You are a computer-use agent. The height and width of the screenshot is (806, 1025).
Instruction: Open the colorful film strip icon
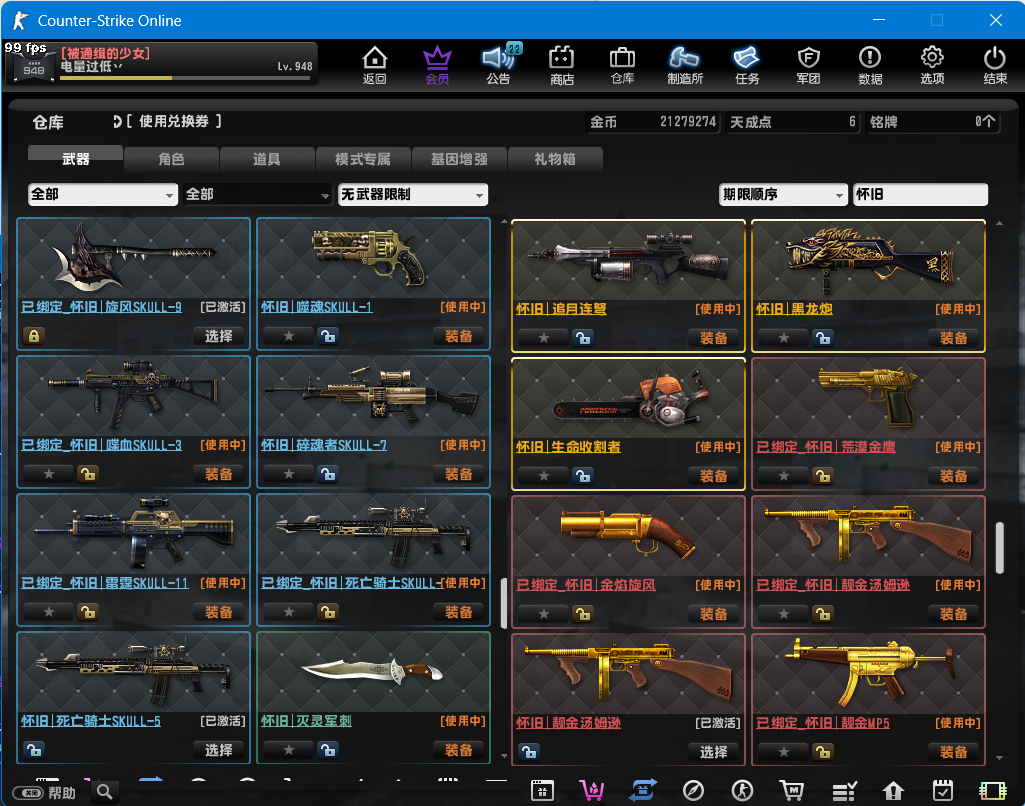(x=992, y=791)
